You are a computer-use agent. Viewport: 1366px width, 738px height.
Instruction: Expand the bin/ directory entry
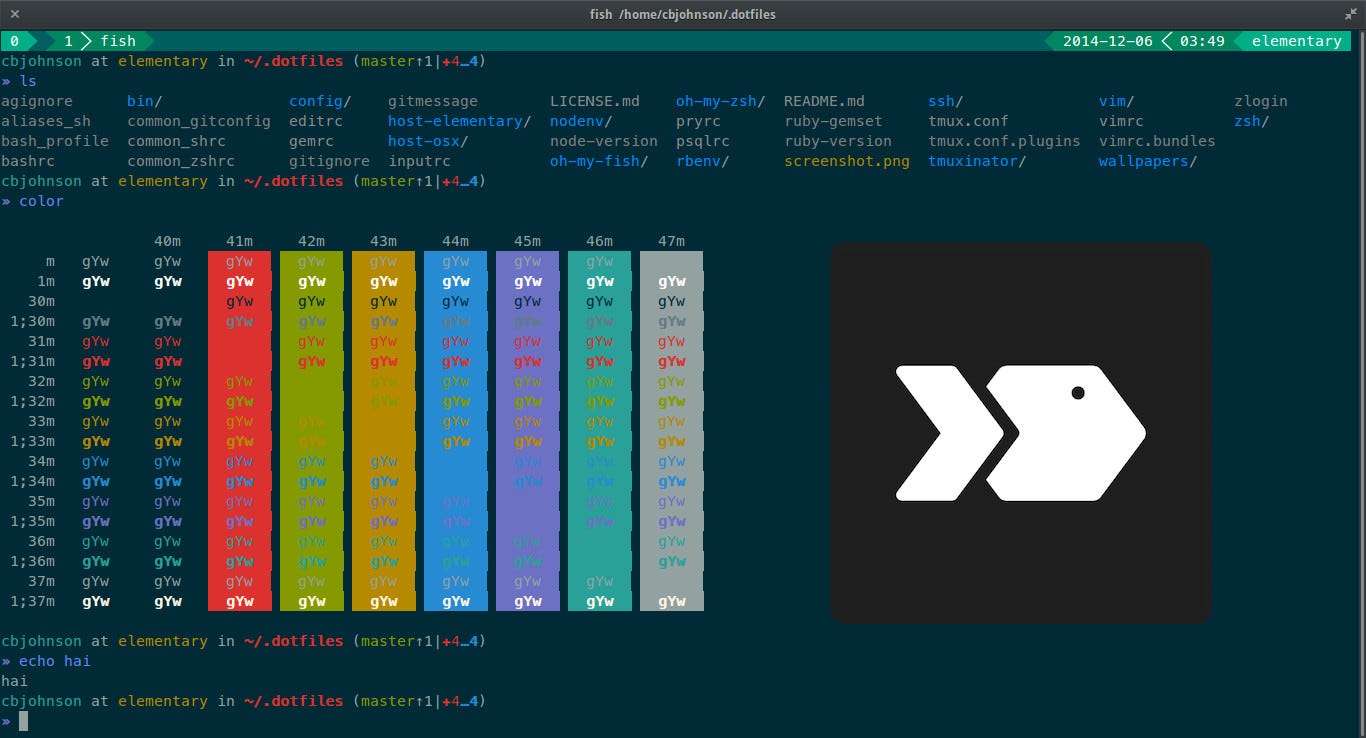click(x=143, y=100)
